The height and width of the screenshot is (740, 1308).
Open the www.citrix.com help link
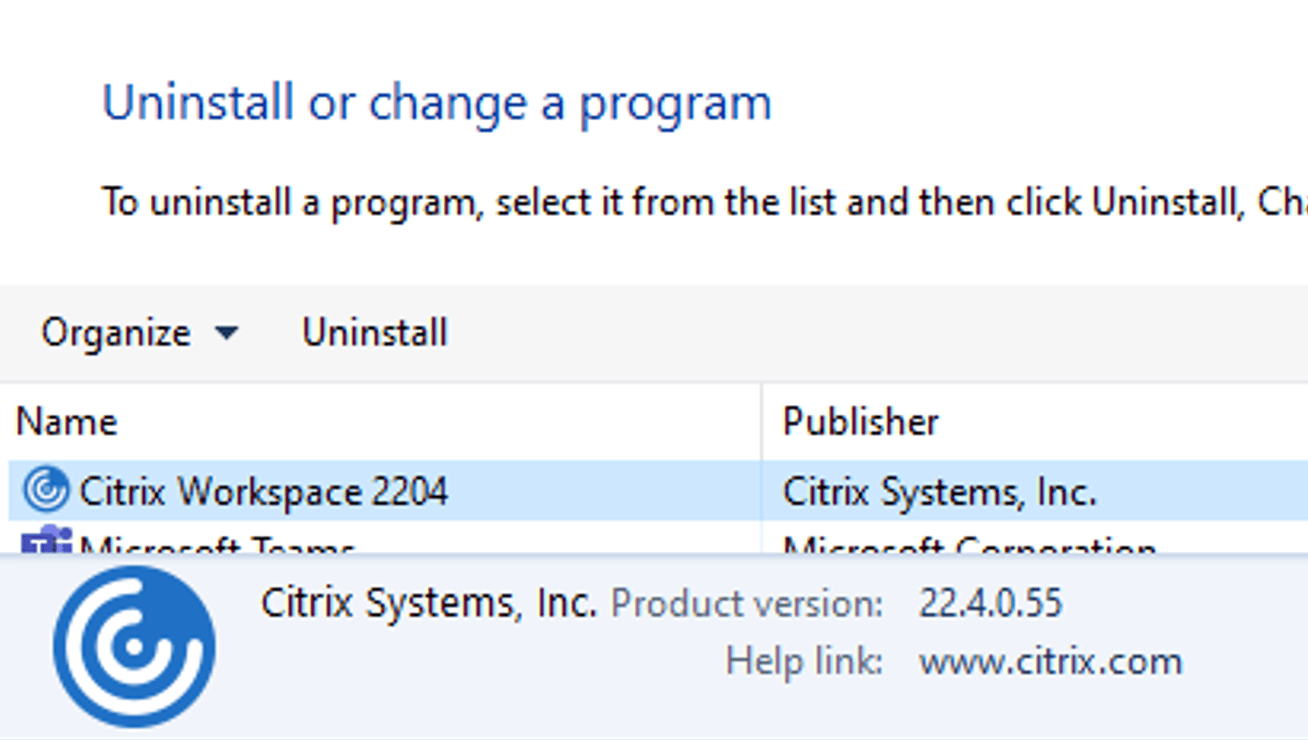(x=1050, y=662)
